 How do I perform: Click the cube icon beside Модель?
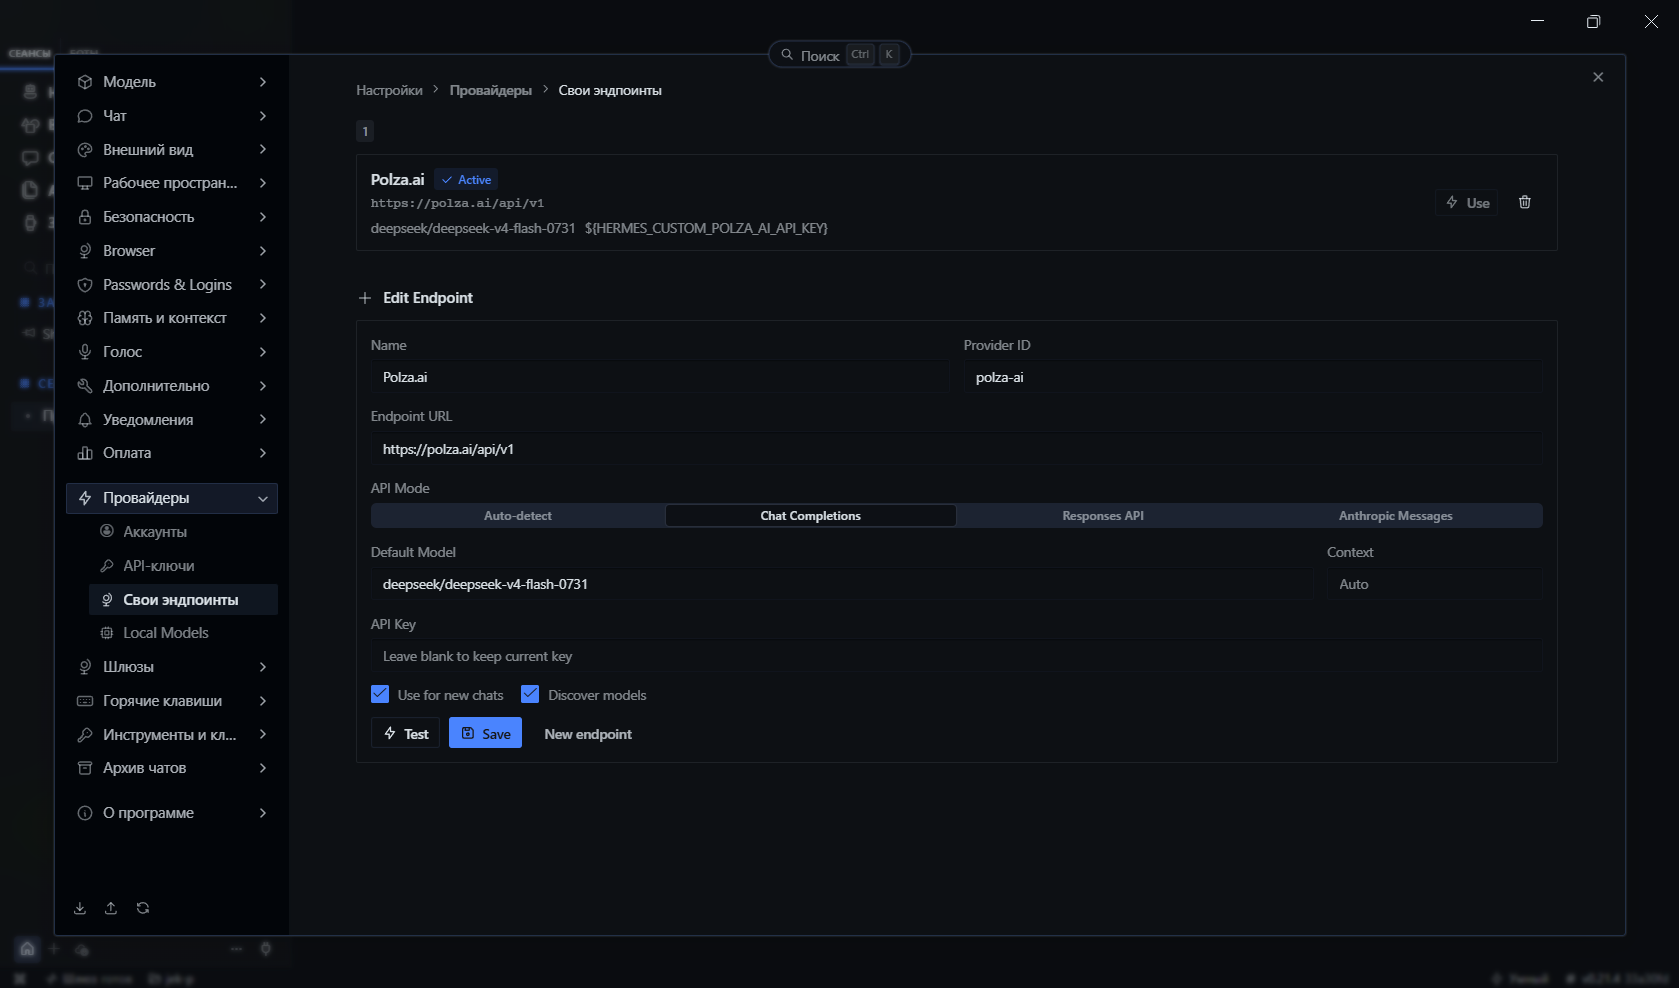[x=85, y=82]
